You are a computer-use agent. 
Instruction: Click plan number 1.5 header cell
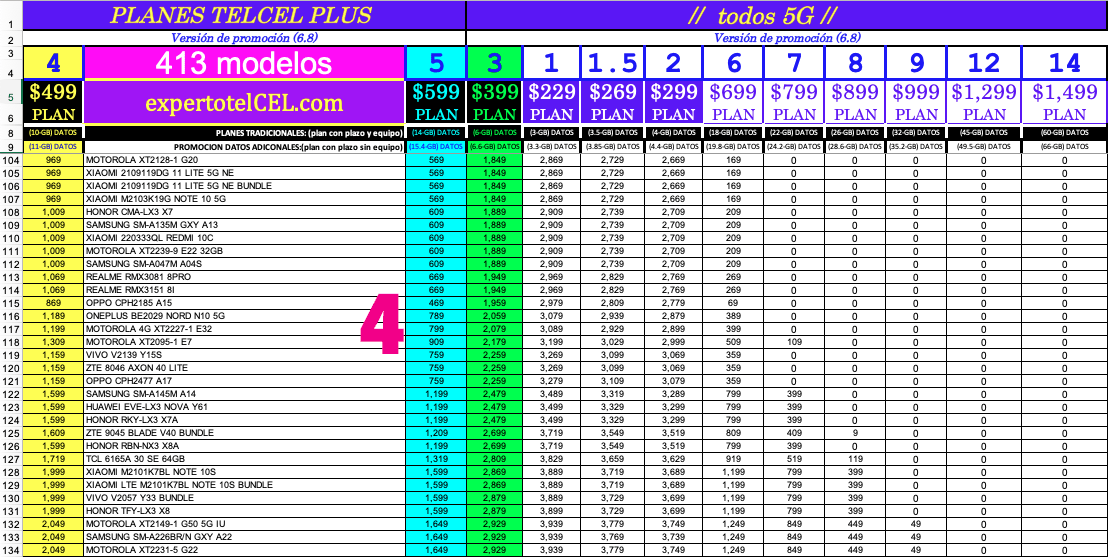tap(613, 63)
